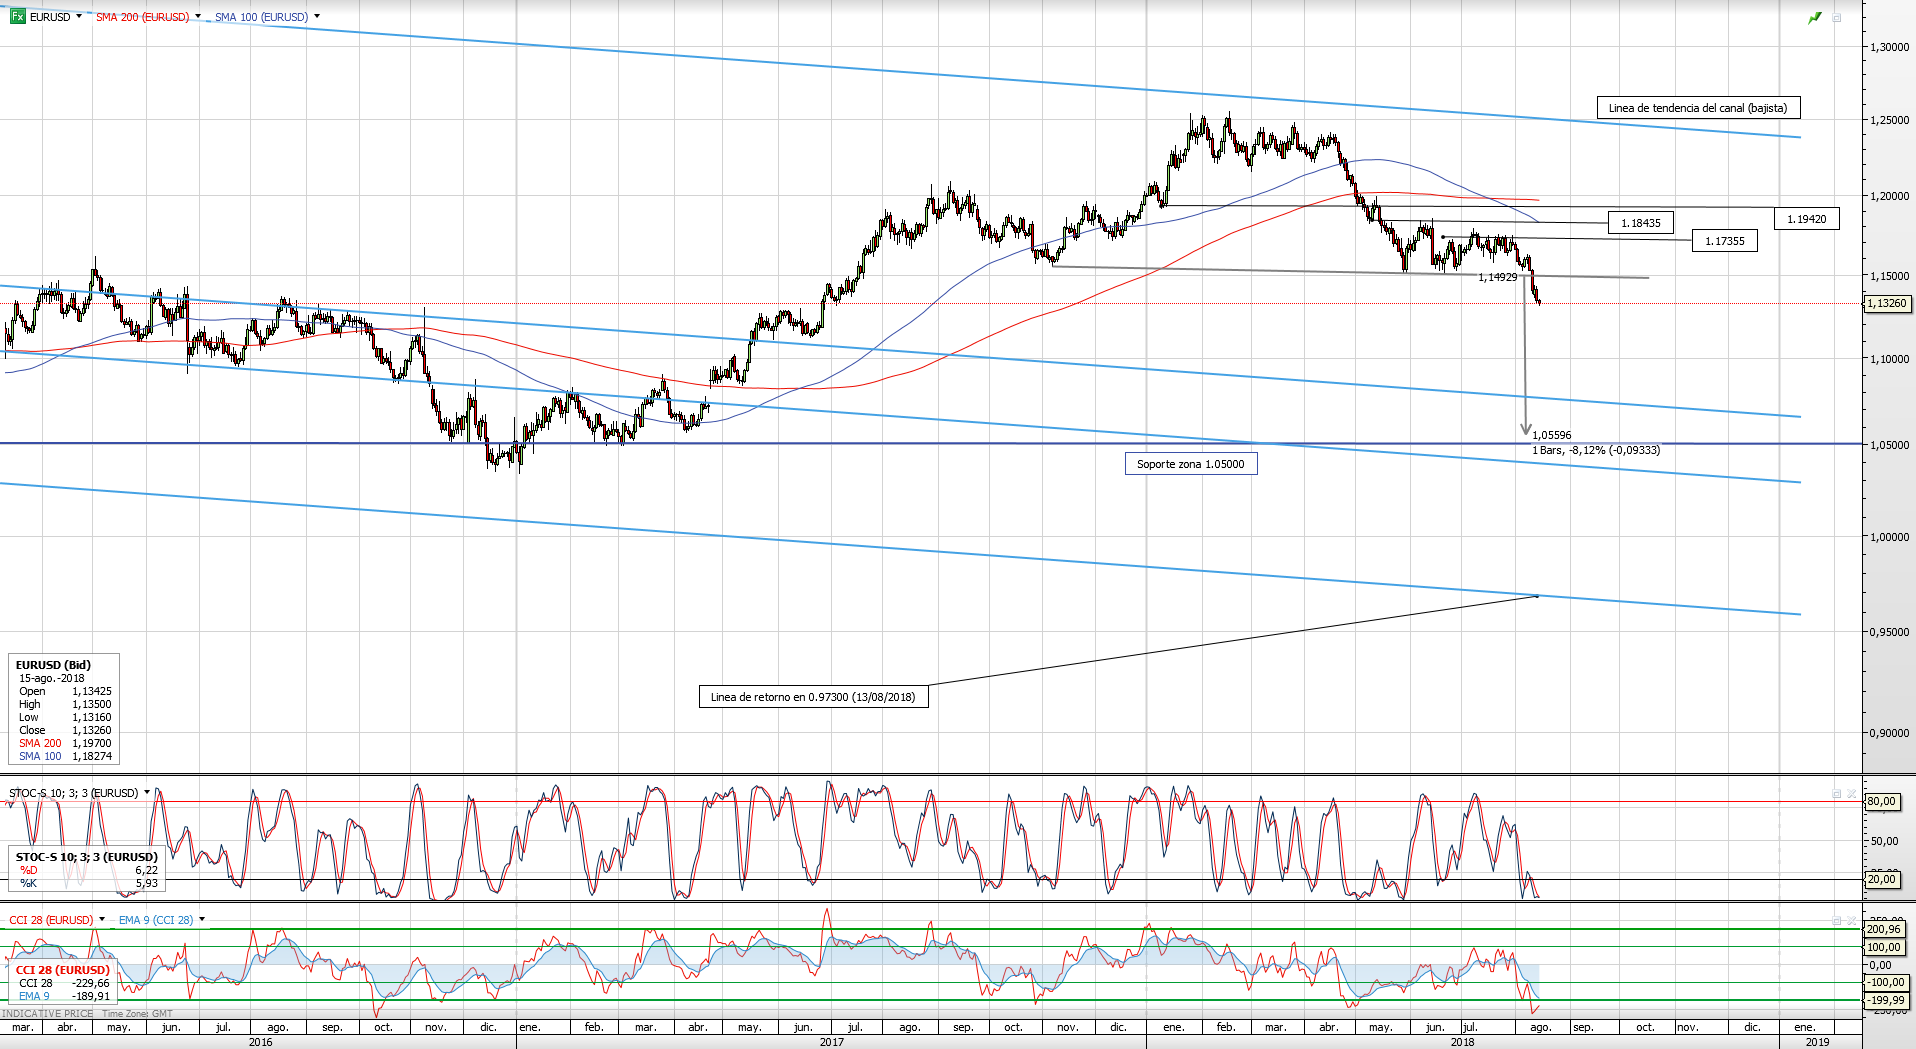This screenshot has width=1916, height=1049.
Task: Open the CCI 28 (EURUSD) dropdown arrow
Action: click(x=102, y=919)
